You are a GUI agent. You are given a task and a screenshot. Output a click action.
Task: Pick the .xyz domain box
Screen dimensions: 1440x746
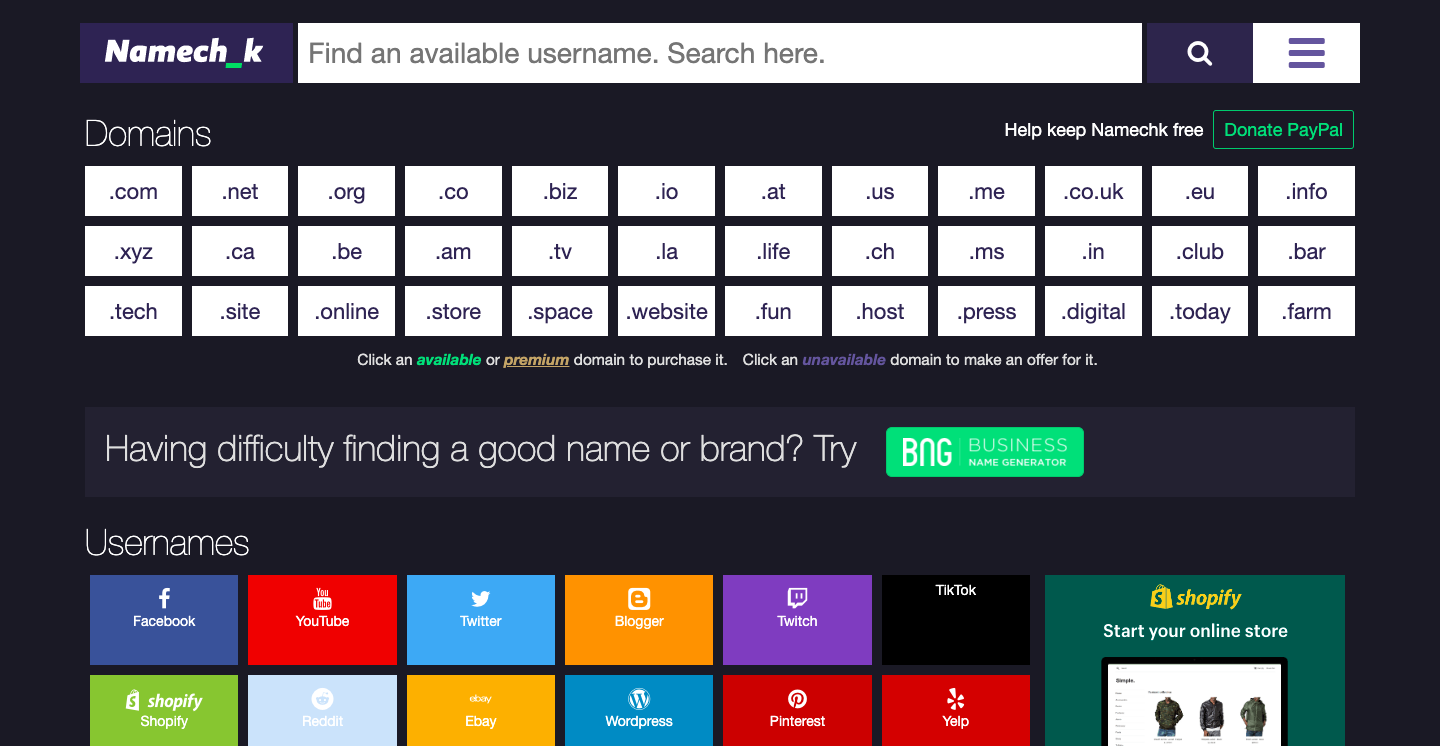[133, 251]
